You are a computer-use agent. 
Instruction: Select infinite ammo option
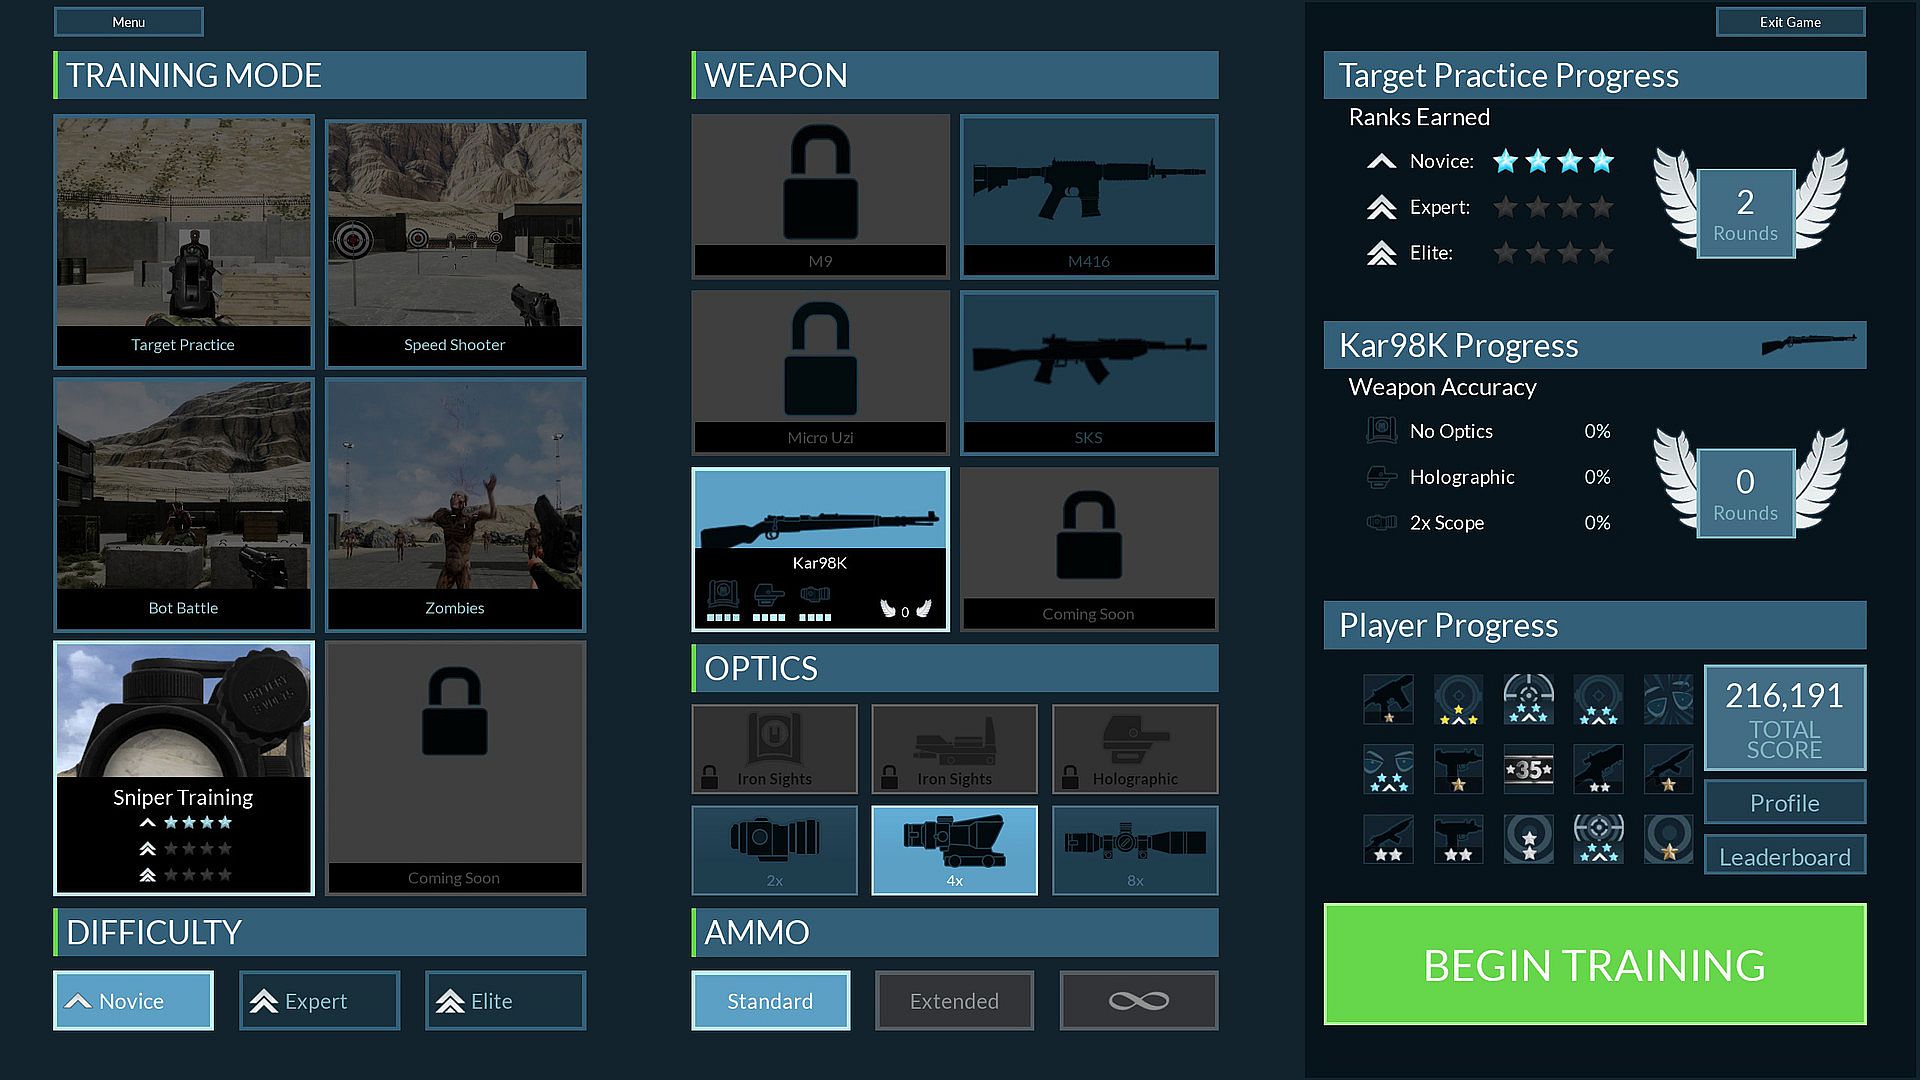pyautogui.click(x=1139, y=1000)
